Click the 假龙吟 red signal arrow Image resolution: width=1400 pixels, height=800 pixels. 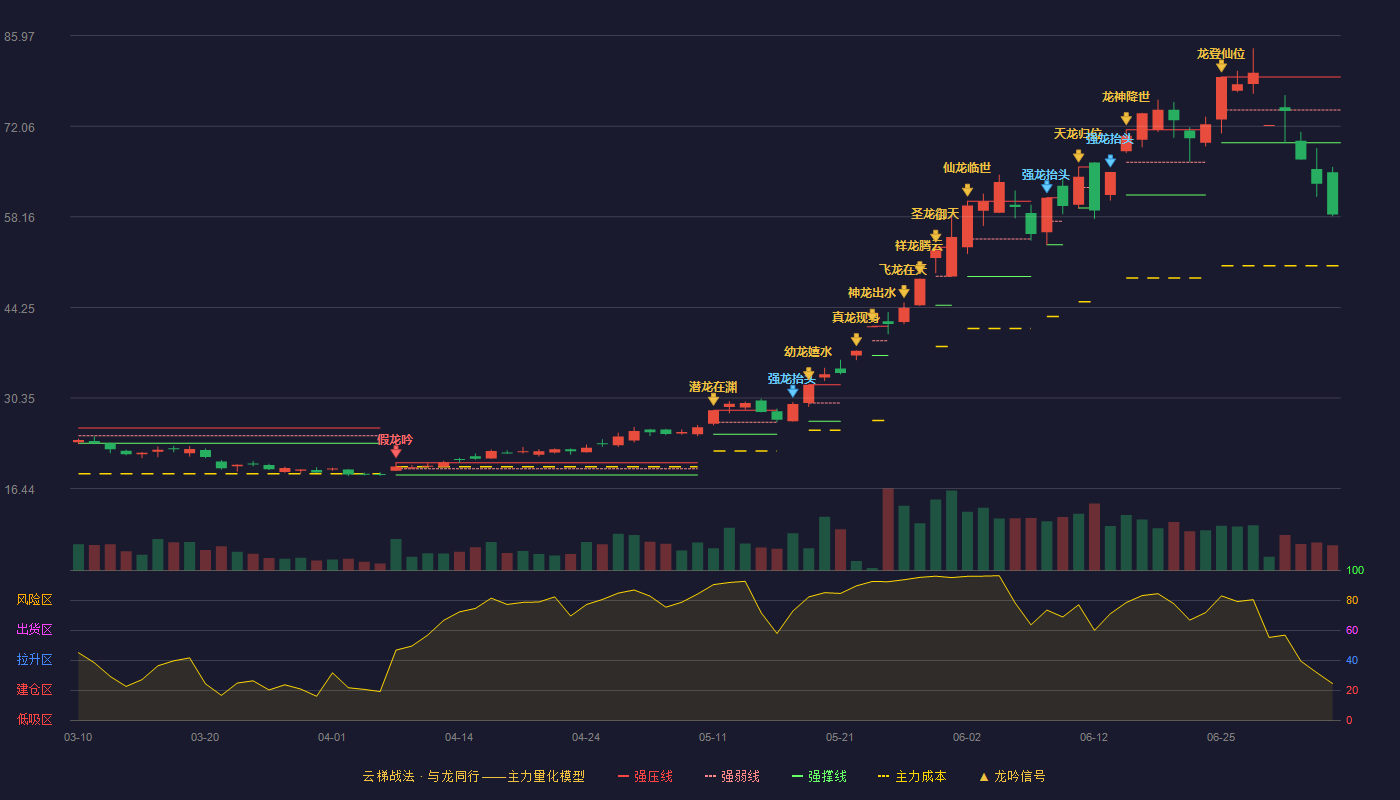coord(396,452)
